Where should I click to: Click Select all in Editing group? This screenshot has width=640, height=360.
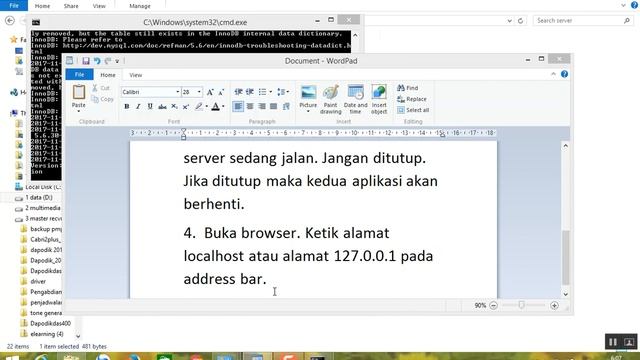[413, 110]
